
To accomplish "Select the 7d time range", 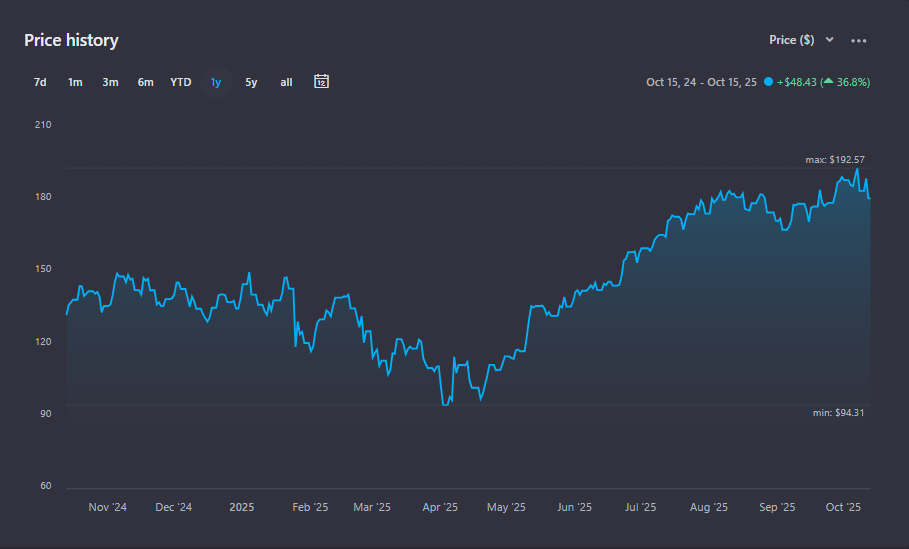I will tap(40, 82).
